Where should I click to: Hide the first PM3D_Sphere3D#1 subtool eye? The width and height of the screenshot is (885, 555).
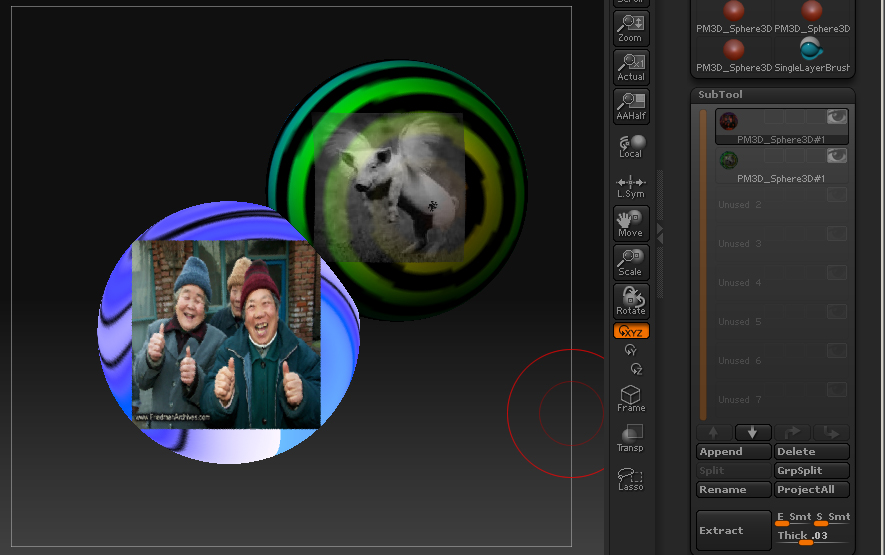coord(836,118)
